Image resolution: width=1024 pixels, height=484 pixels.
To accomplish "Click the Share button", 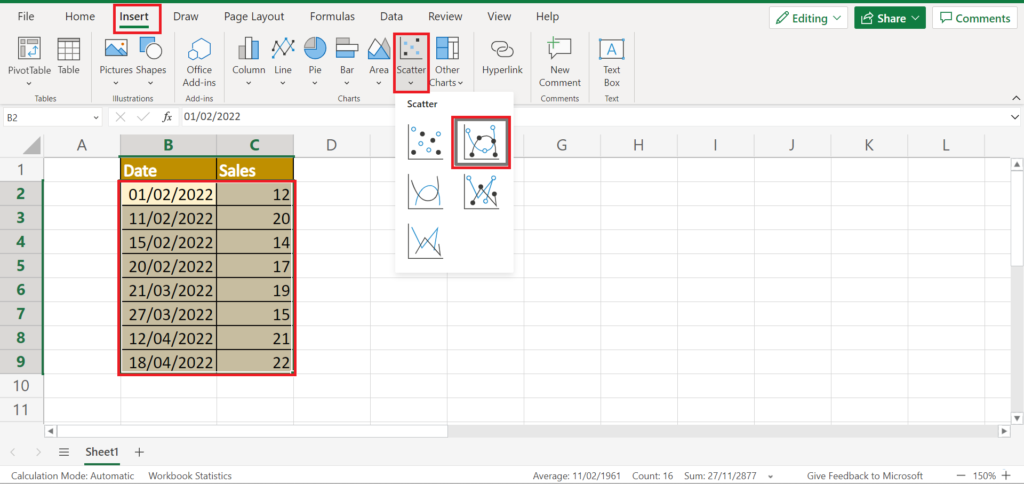I will [x=889, y=18].
